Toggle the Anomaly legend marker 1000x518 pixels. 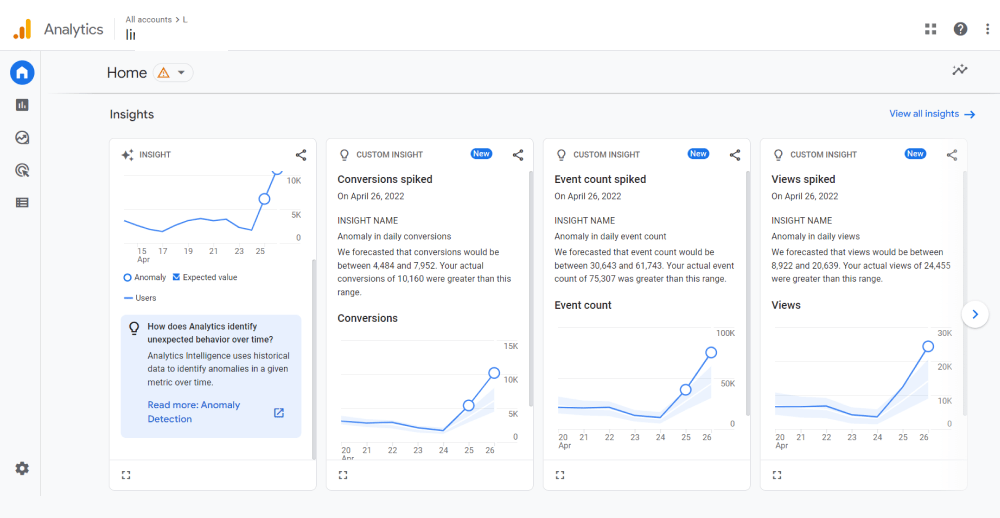point(128,278)
